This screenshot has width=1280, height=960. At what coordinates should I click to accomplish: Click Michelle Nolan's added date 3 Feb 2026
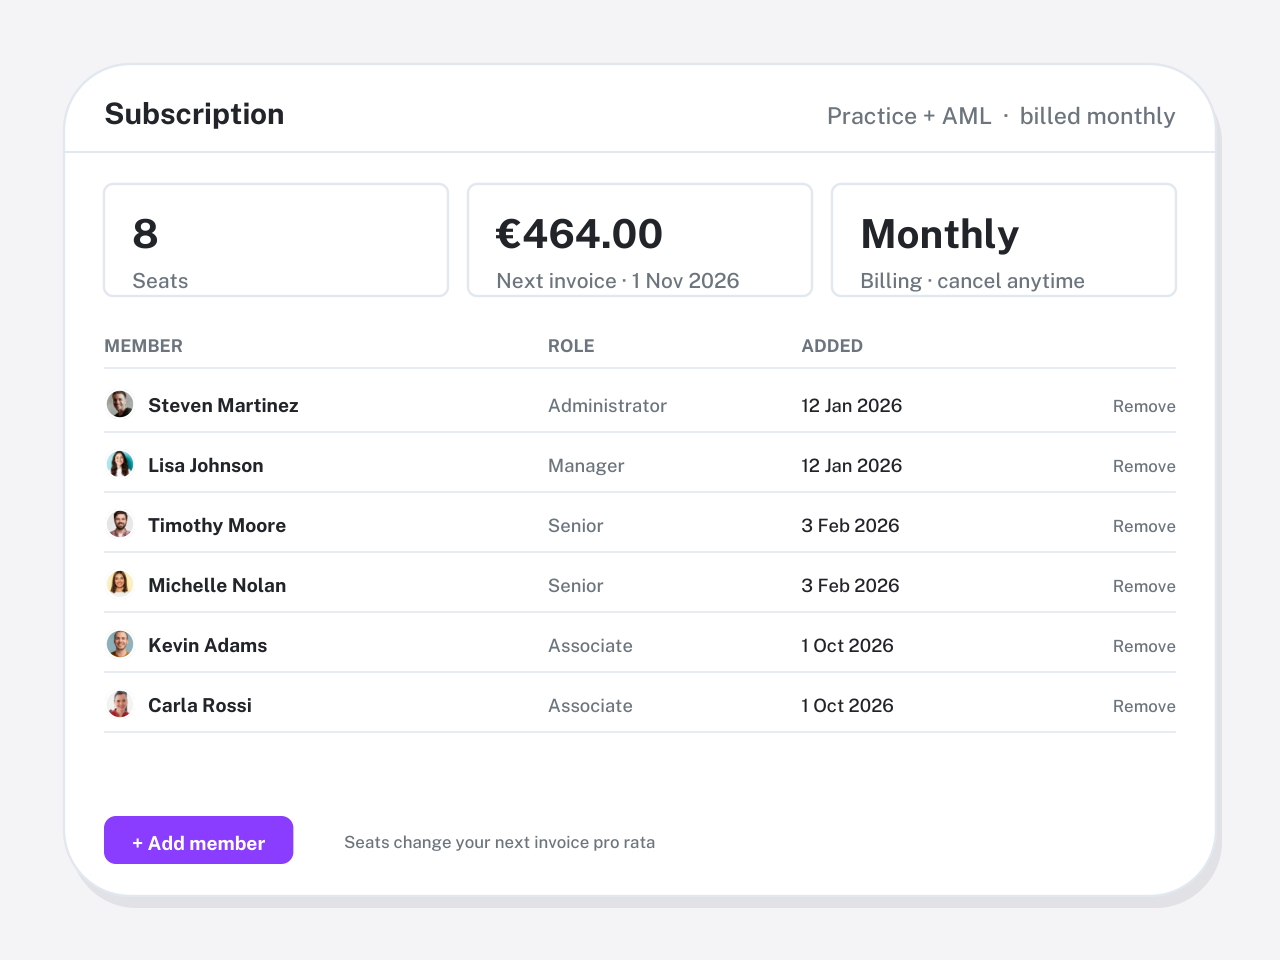pos(850,585)
